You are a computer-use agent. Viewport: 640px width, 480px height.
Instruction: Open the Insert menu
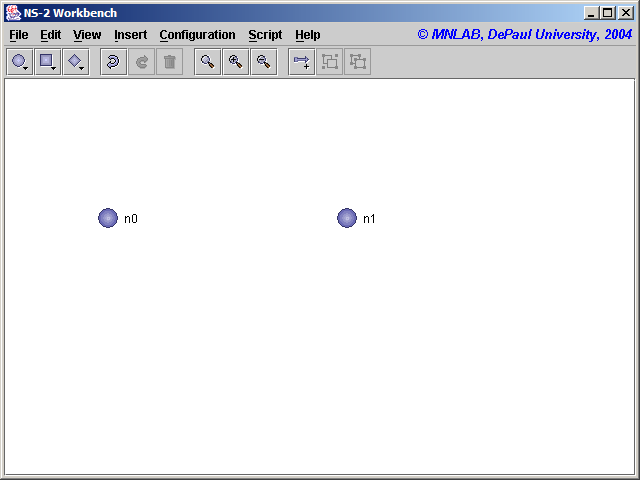131,35
